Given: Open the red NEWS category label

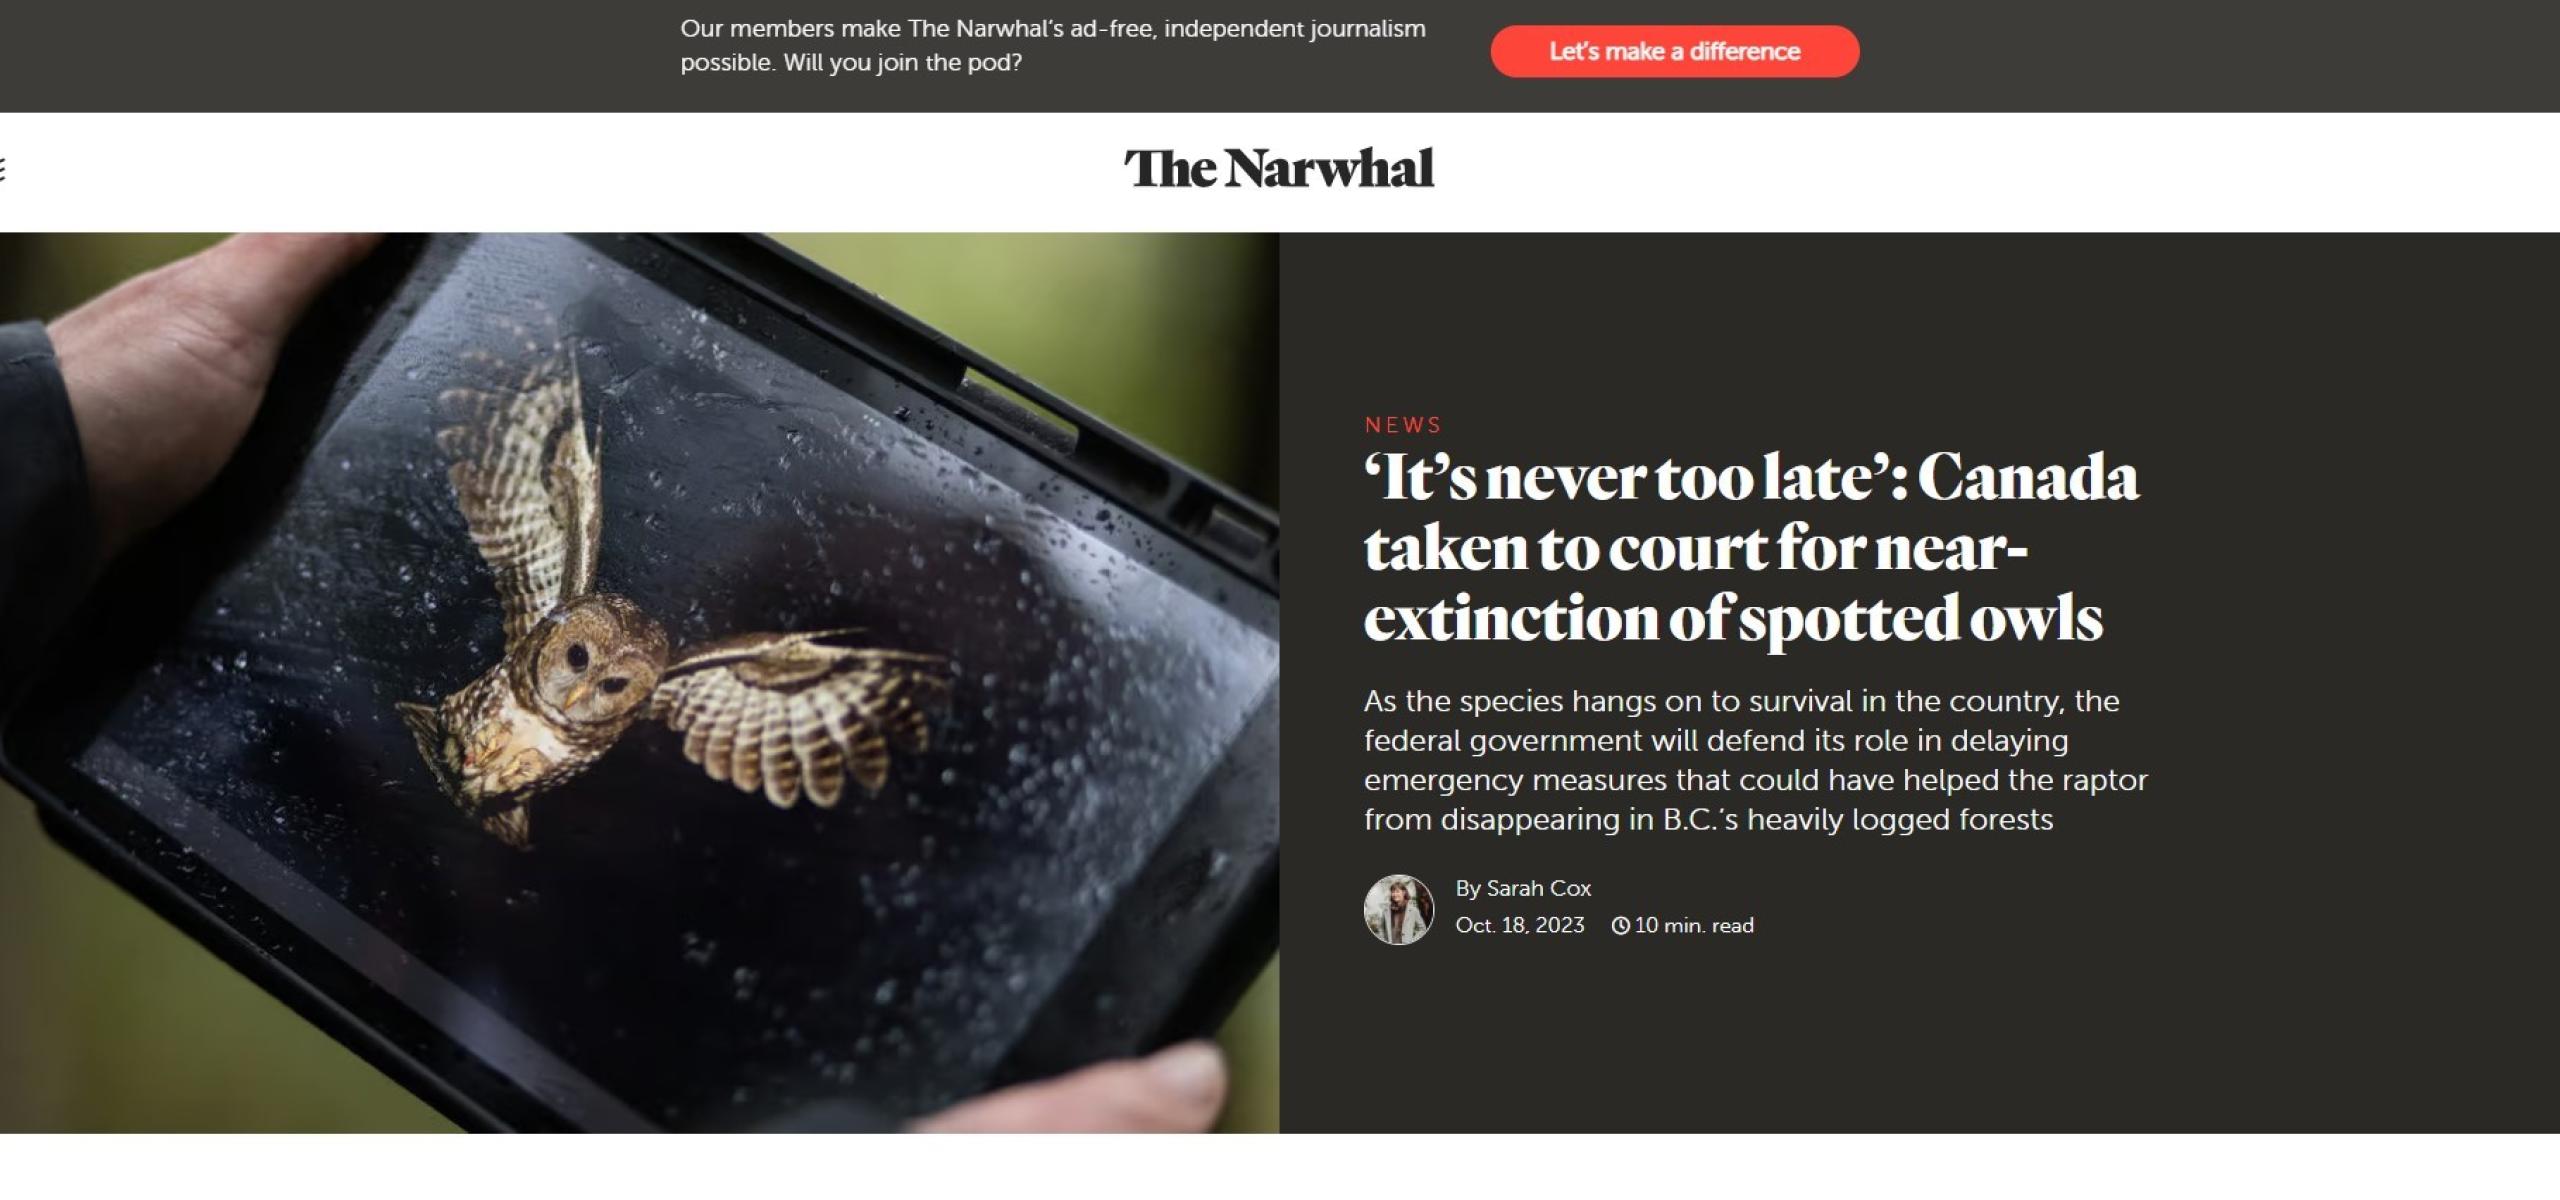Looking at the screenshot, I should 1403,425.
